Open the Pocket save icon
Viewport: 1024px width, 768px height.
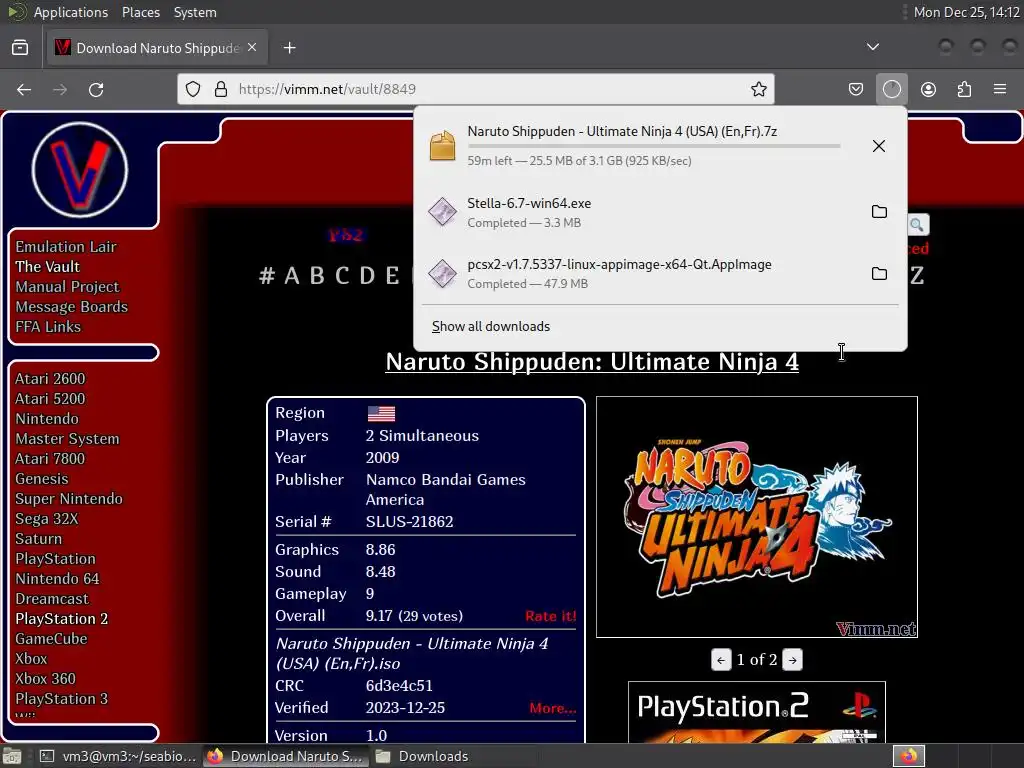[x=856, y=89]
